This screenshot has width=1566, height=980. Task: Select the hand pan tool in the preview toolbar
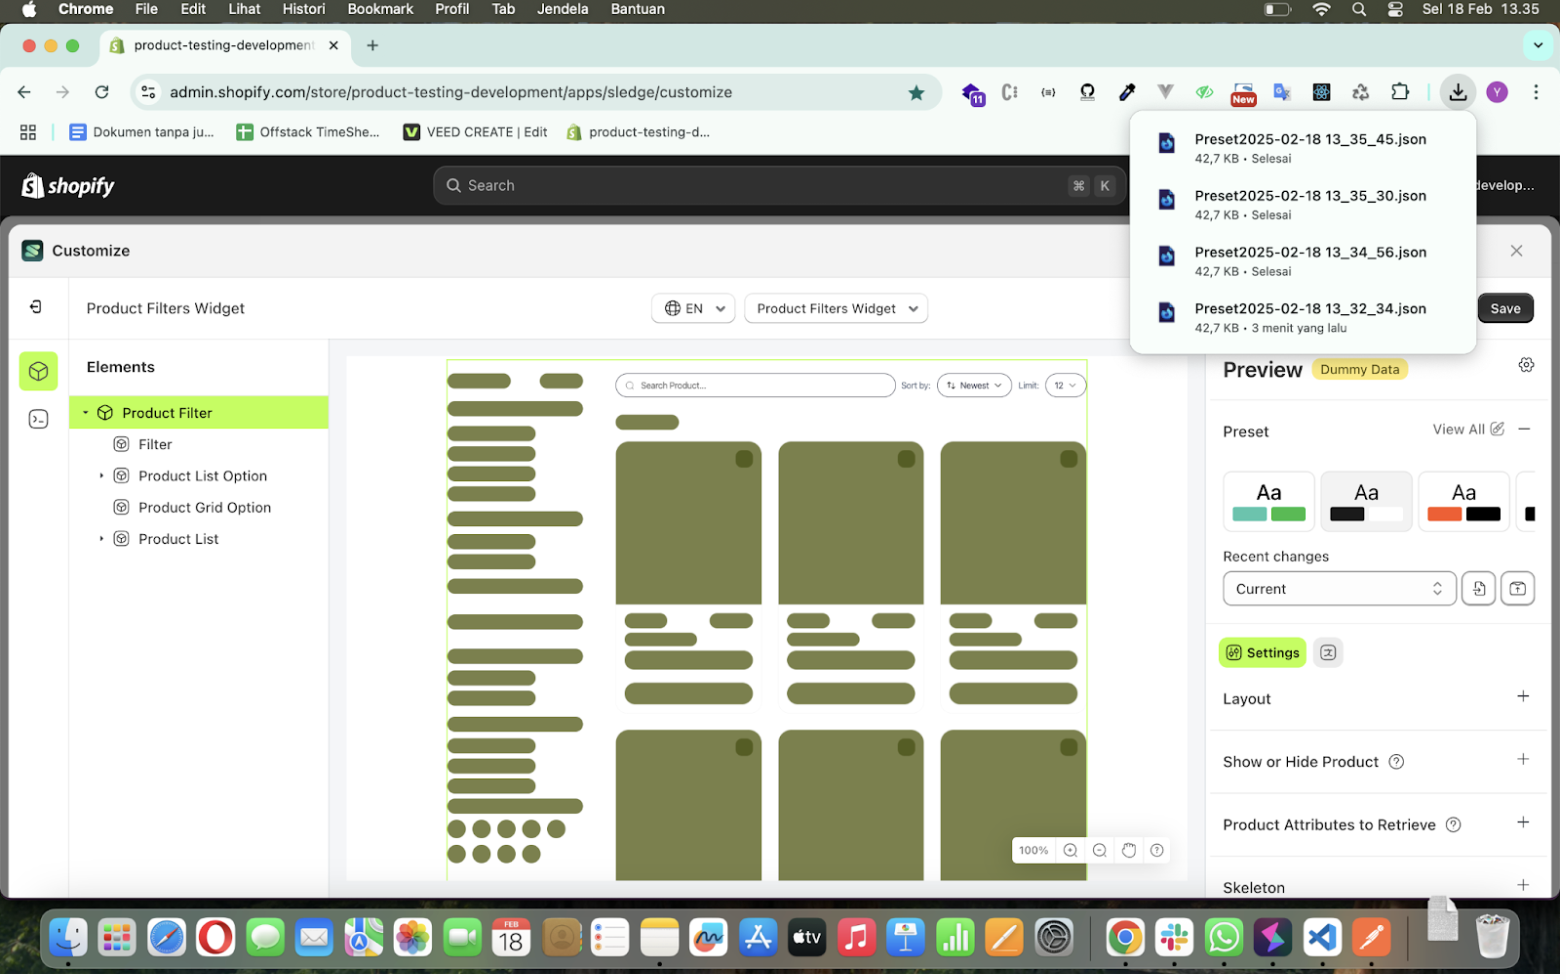(x=1128, y=850)
